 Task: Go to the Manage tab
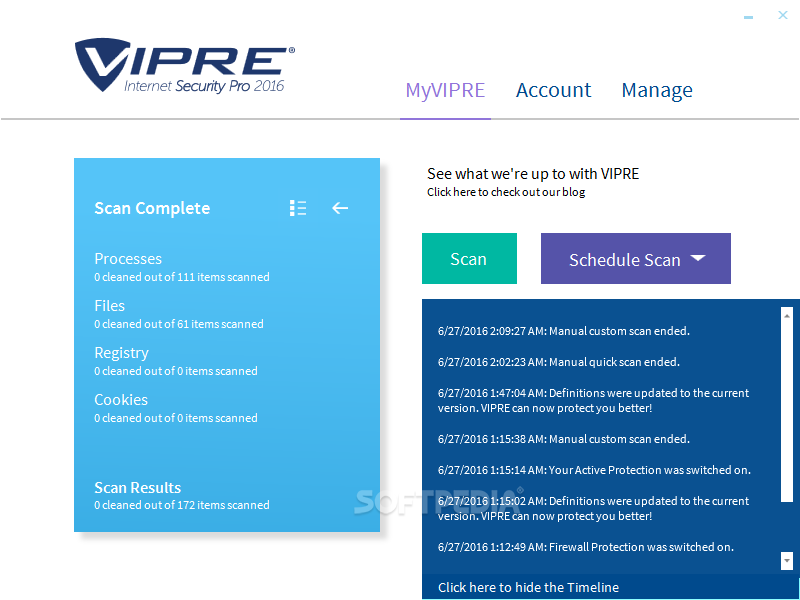pyautogui.click(x=657, y=91)
